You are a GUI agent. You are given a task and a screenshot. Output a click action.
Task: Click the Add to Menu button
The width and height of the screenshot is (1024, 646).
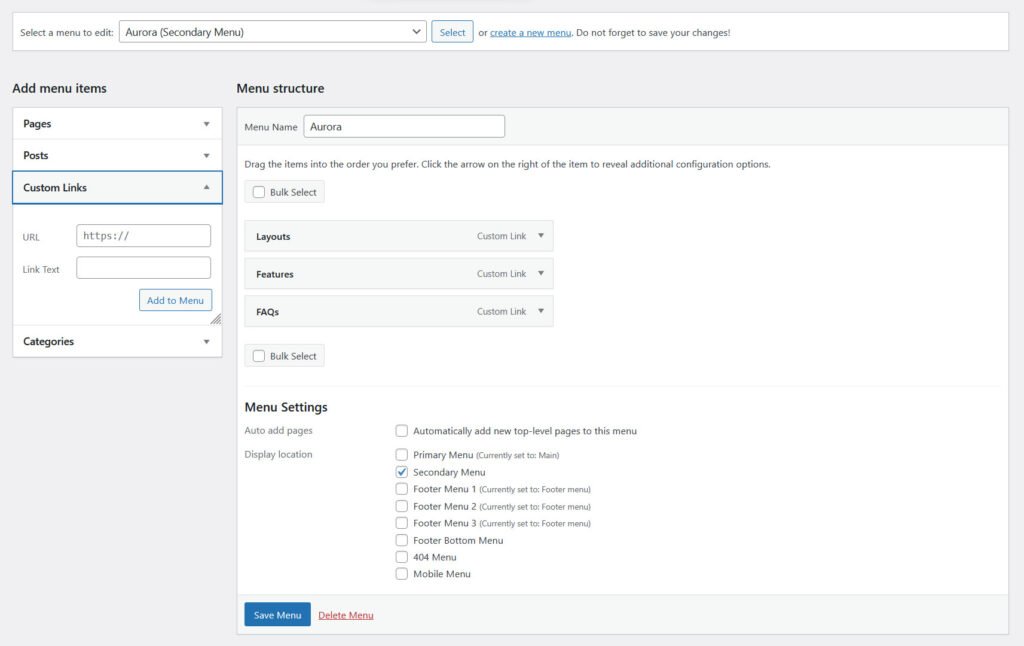pyautogui.click(x=176, y=299)
